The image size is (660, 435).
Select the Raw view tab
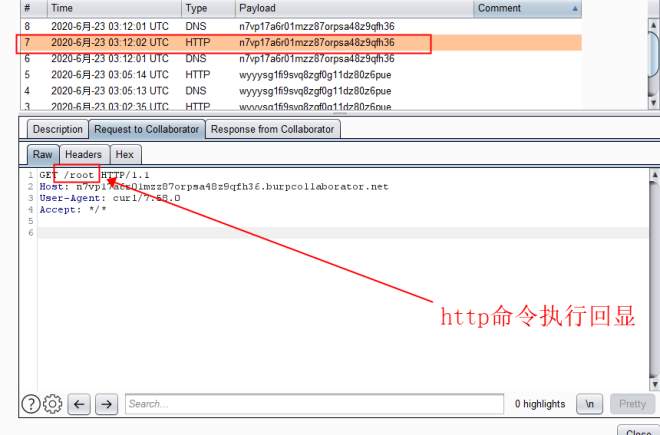point(43,155)
